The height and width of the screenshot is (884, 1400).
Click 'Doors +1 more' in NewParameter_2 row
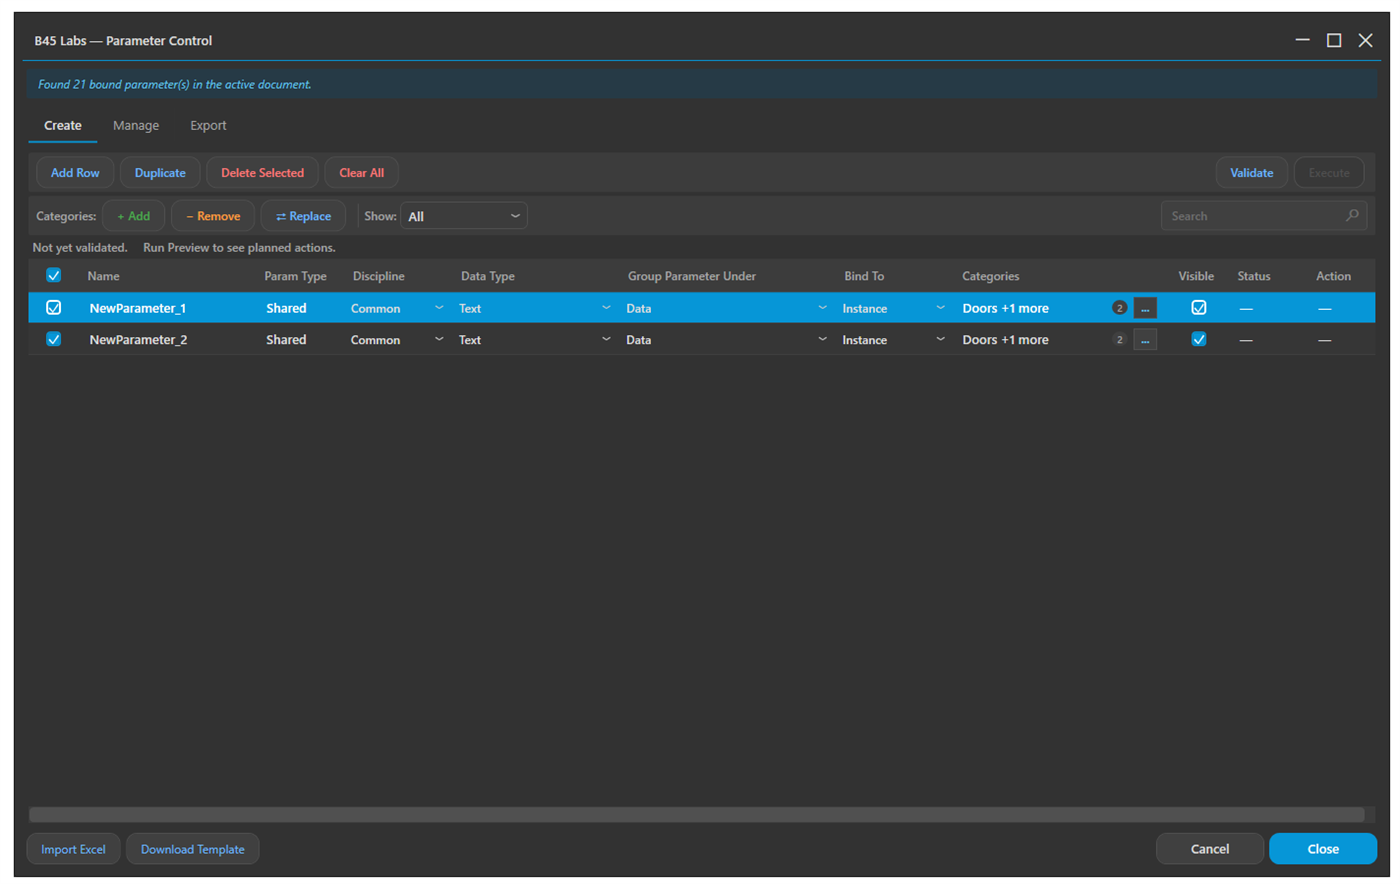click(x=1005, y=340)
